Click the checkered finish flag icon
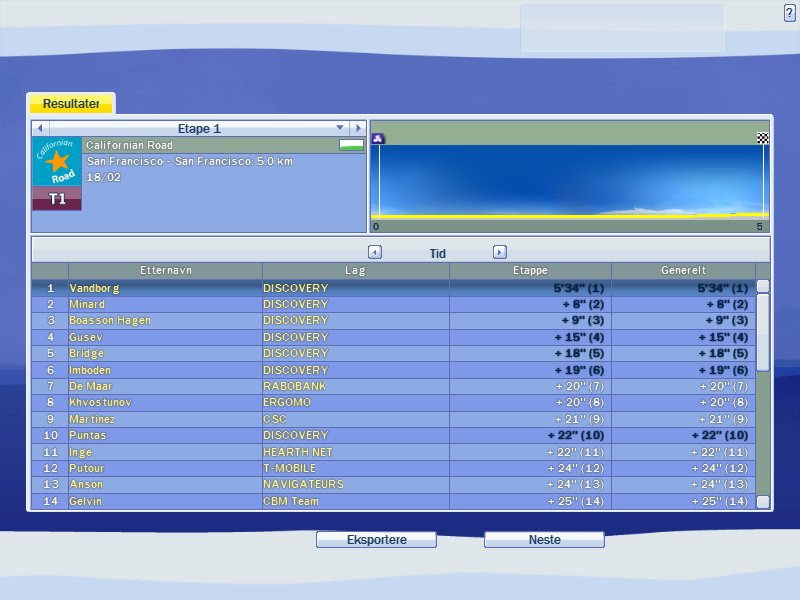This screenshot has width=800, height=600. pos(763,139)
